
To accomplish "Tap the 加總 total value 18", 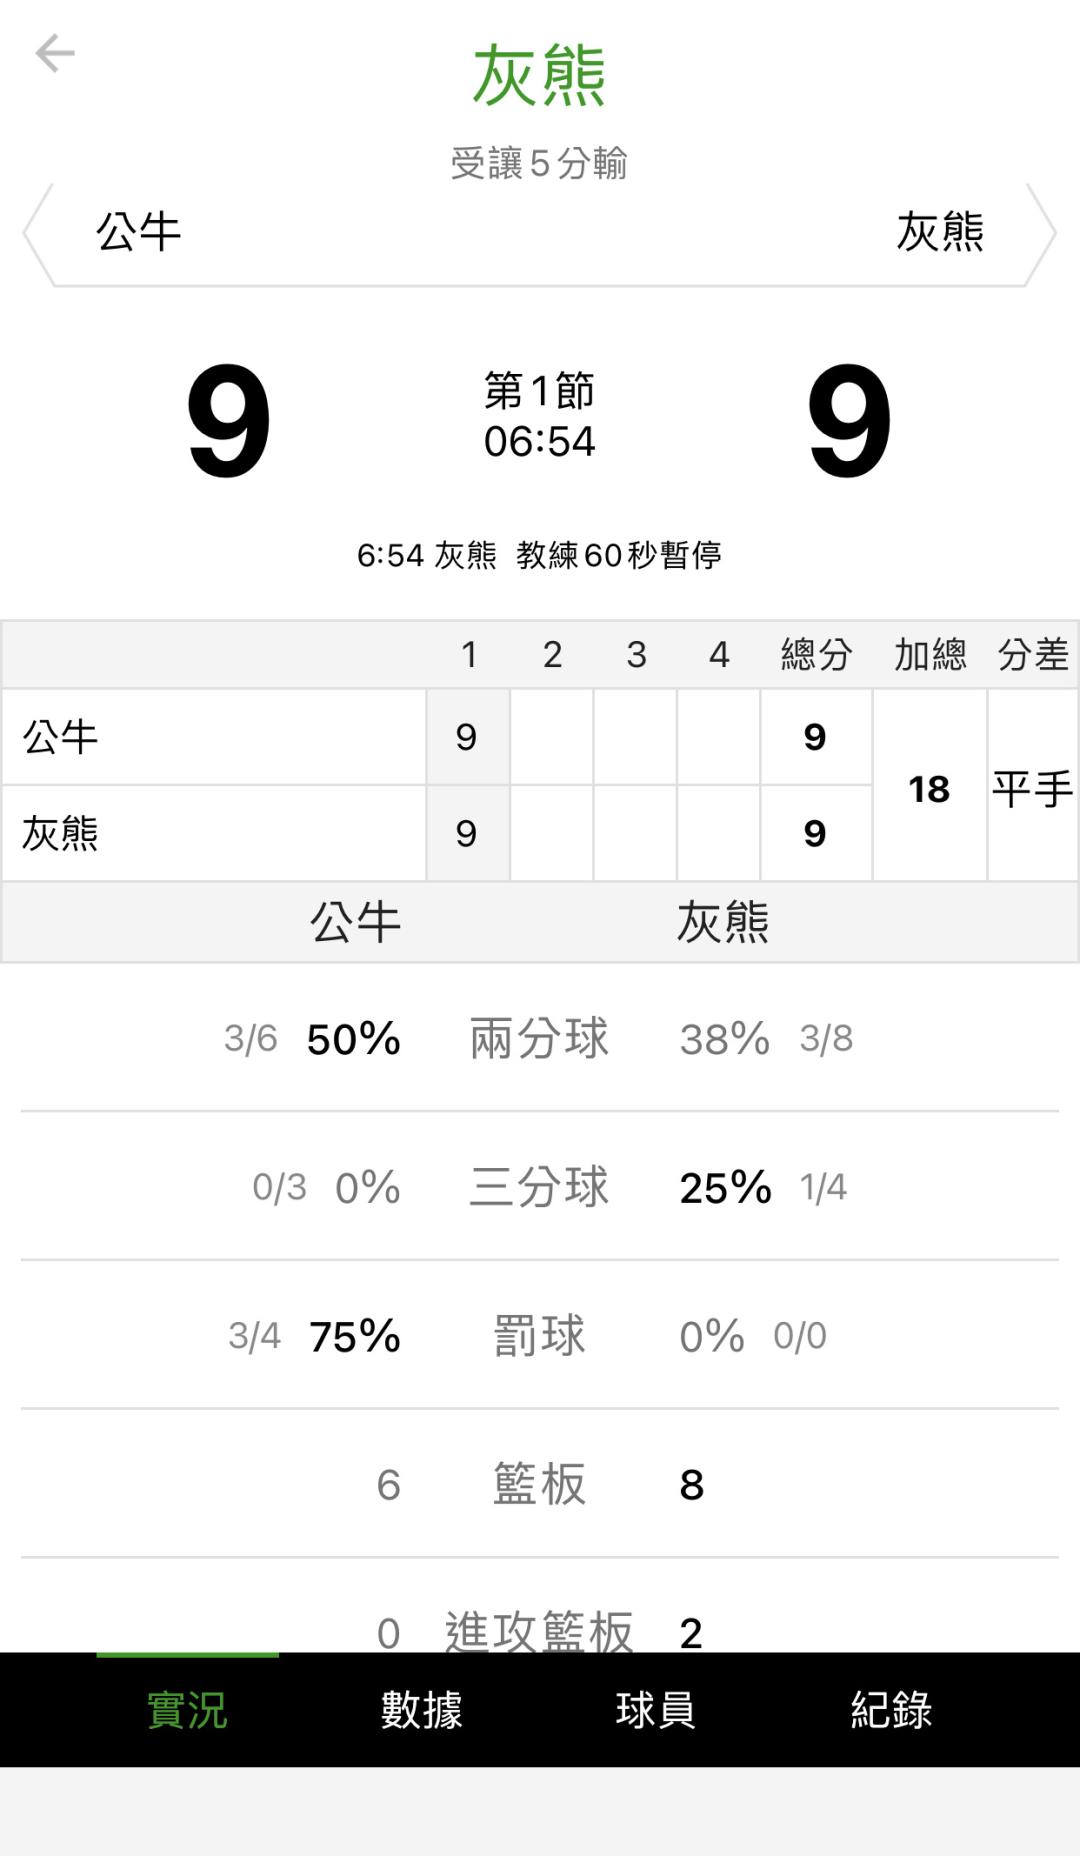I will [929, 789].
